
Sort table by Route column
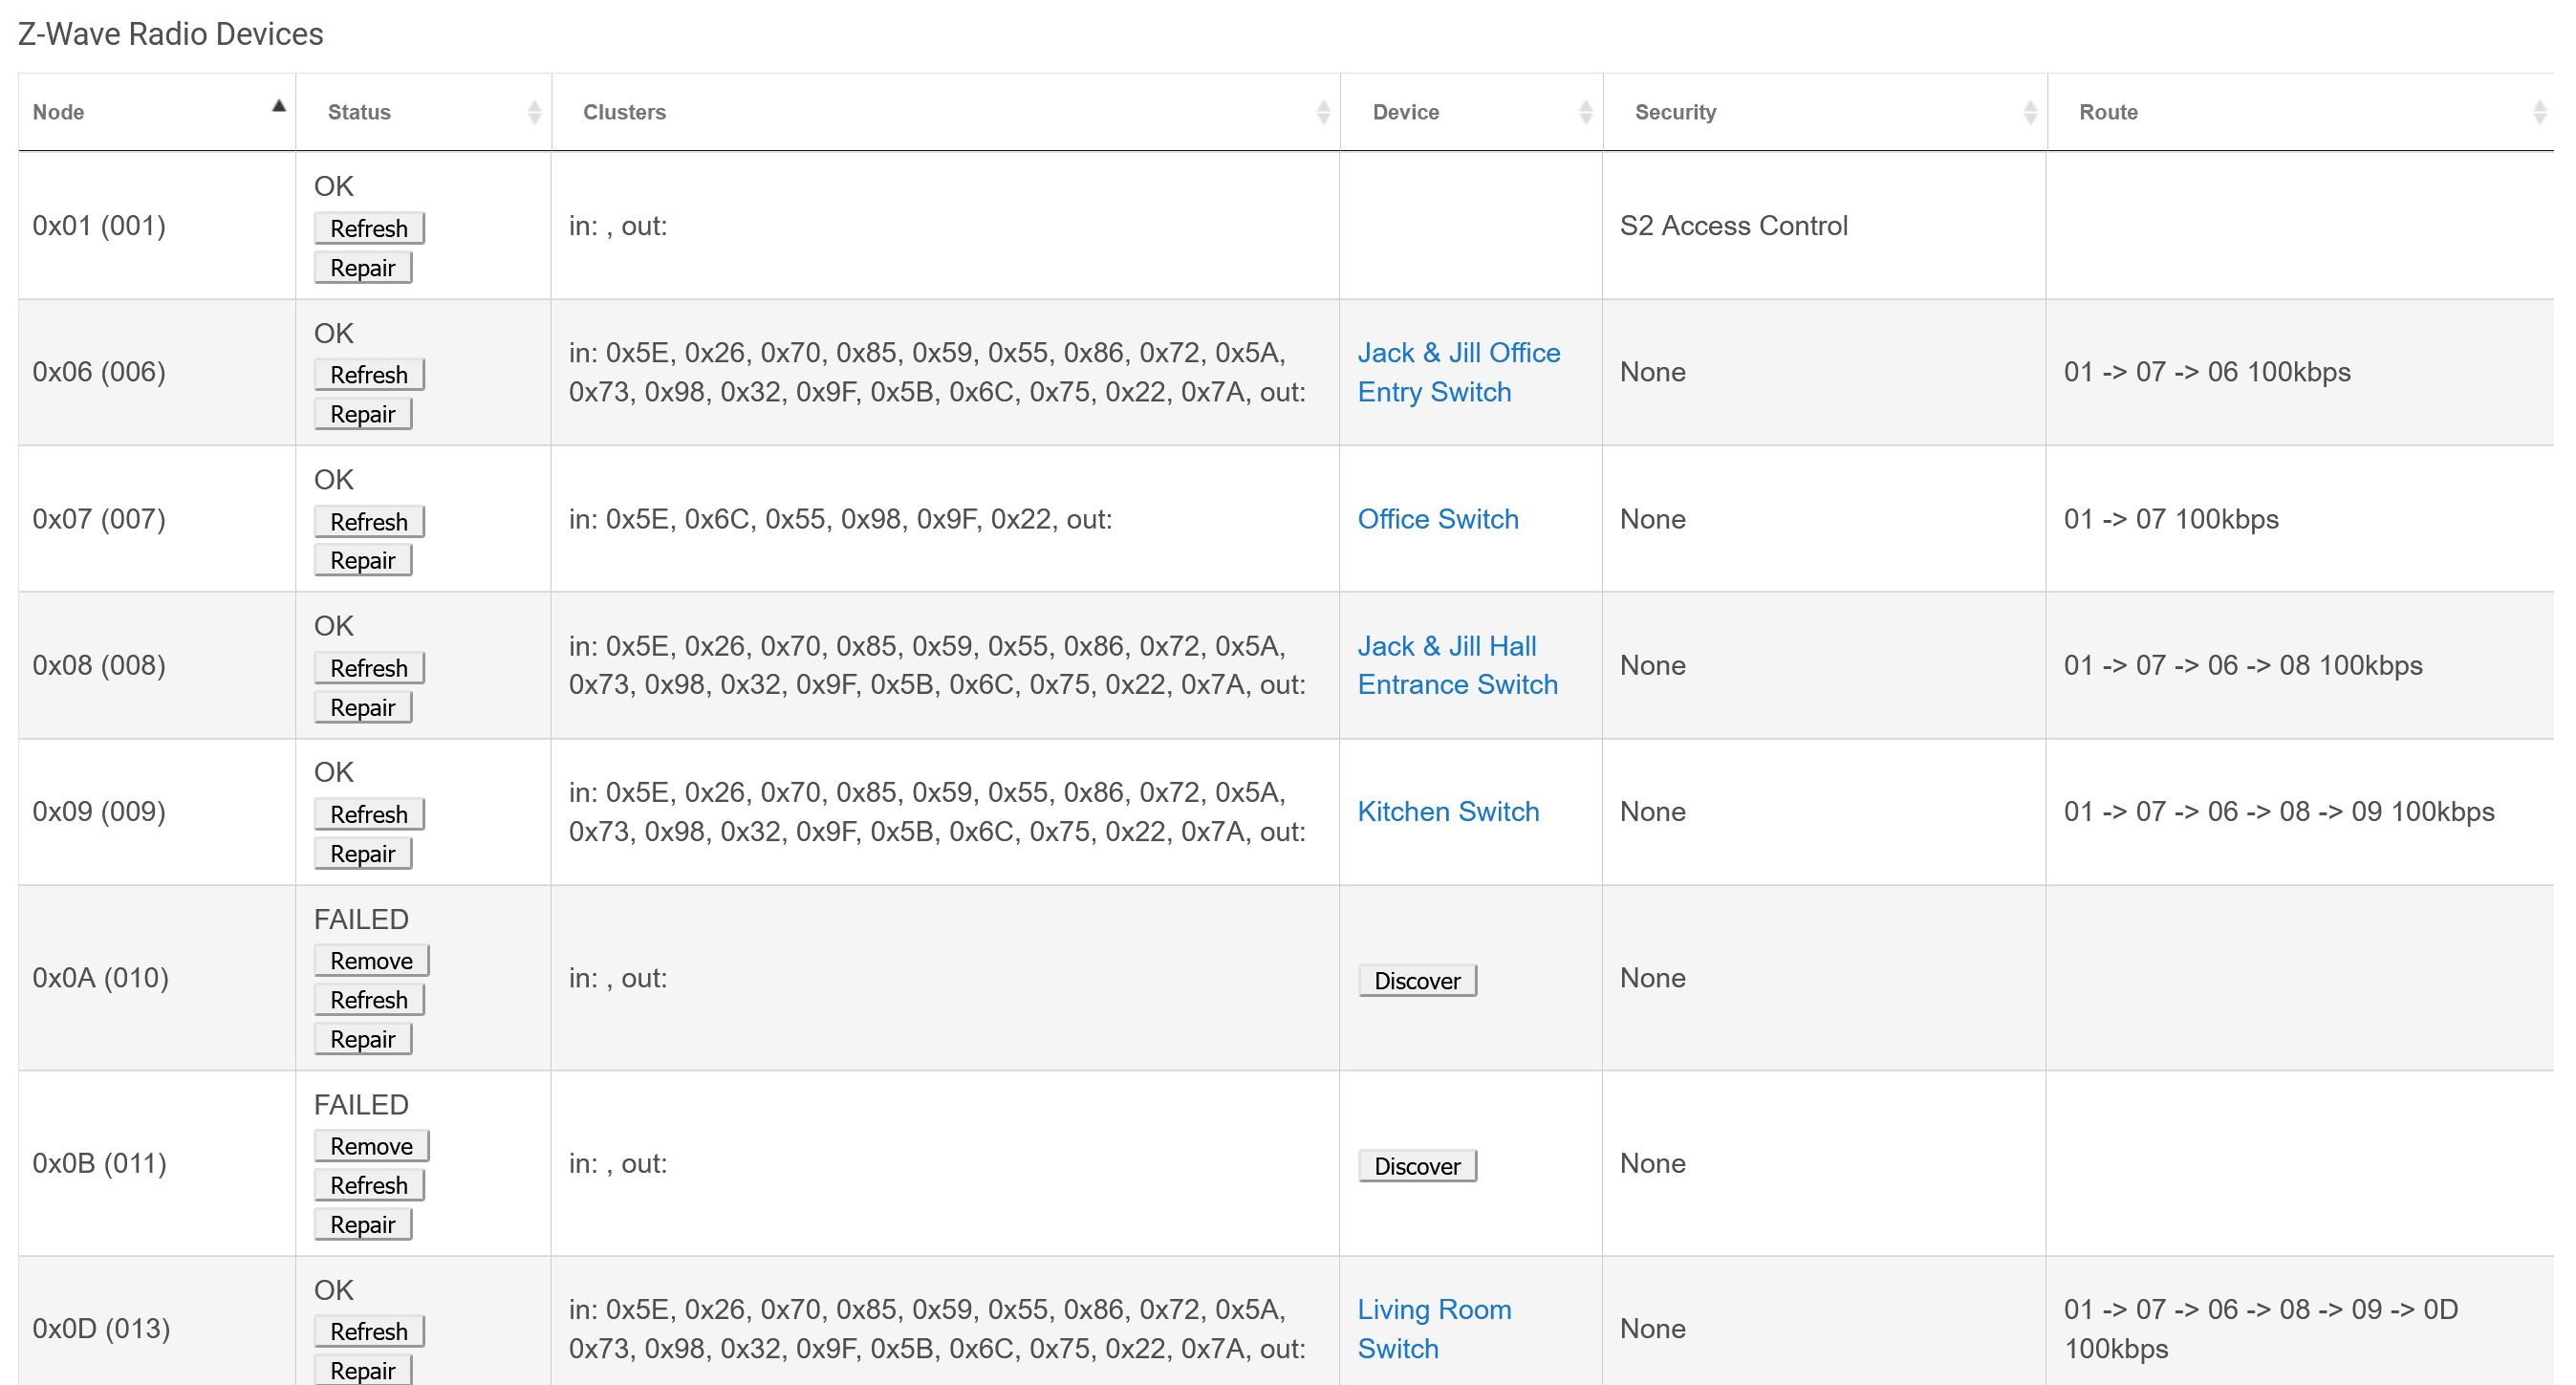pyautogui.click(x=2300, y=112)
